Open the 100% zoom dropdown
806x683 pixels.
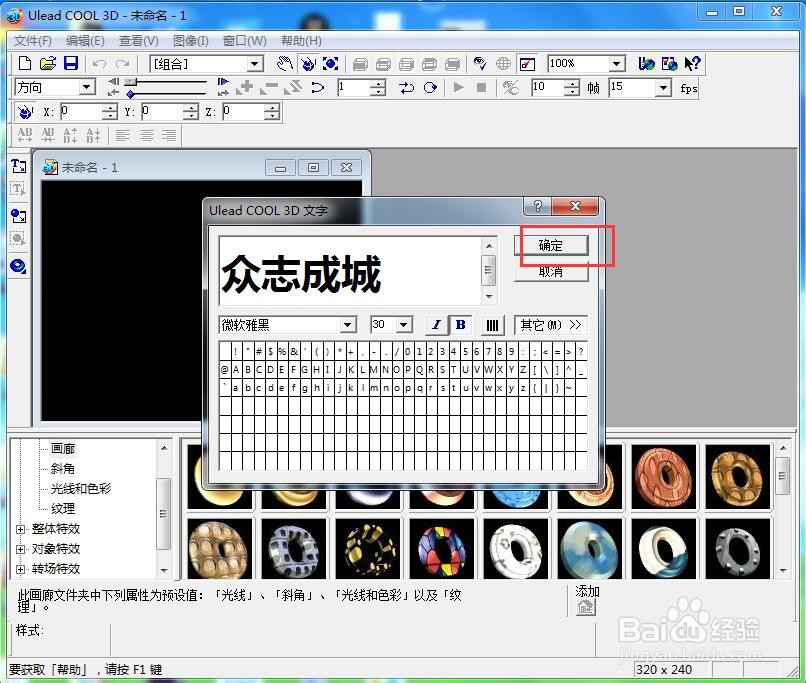click(617, 64)
